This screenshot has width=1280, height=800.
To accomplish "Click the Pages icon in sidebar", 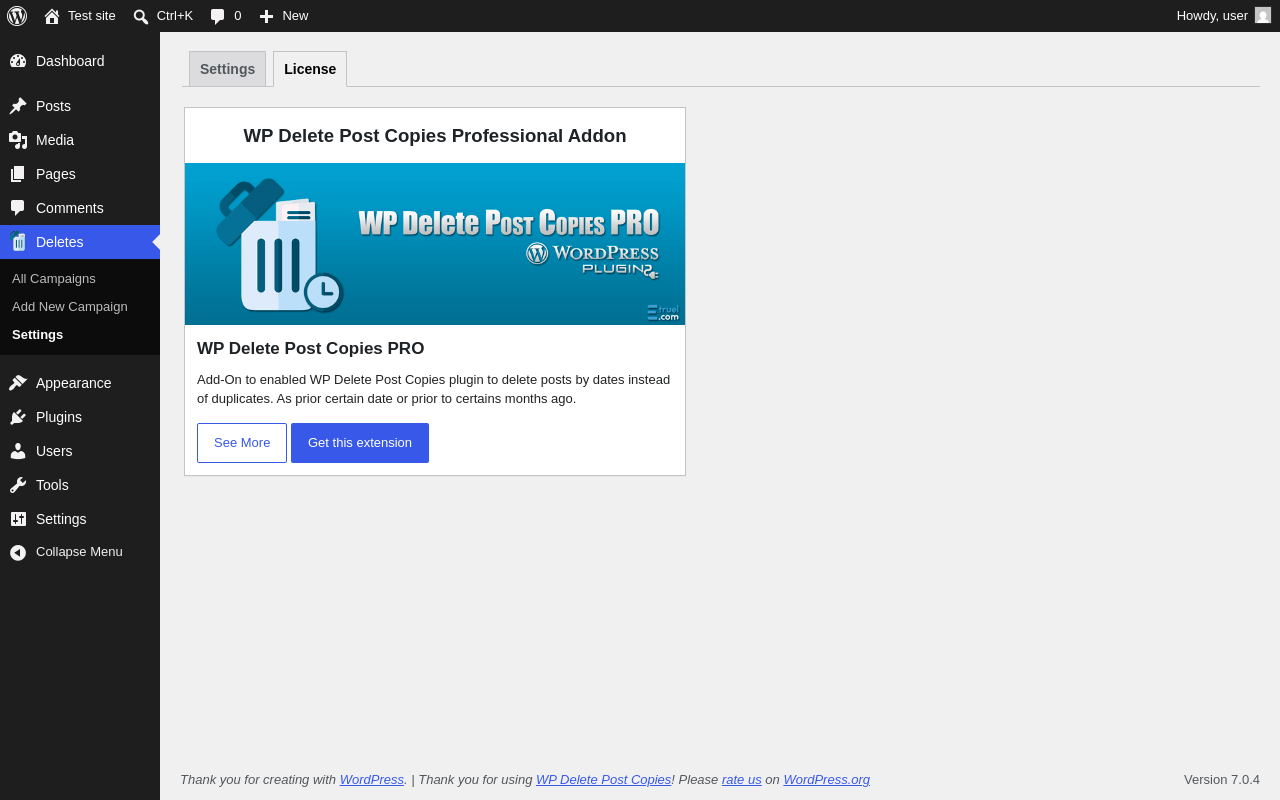I will click(x=18, y=174).
